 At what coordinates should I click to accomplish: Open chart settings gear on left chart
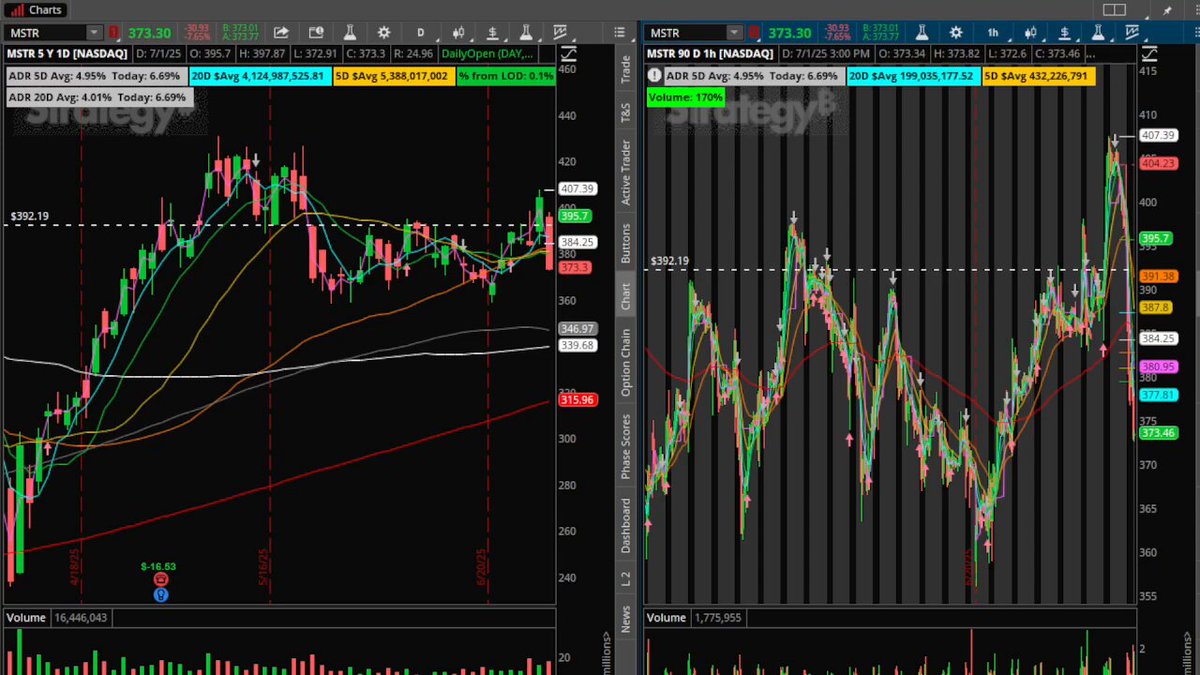383,32
